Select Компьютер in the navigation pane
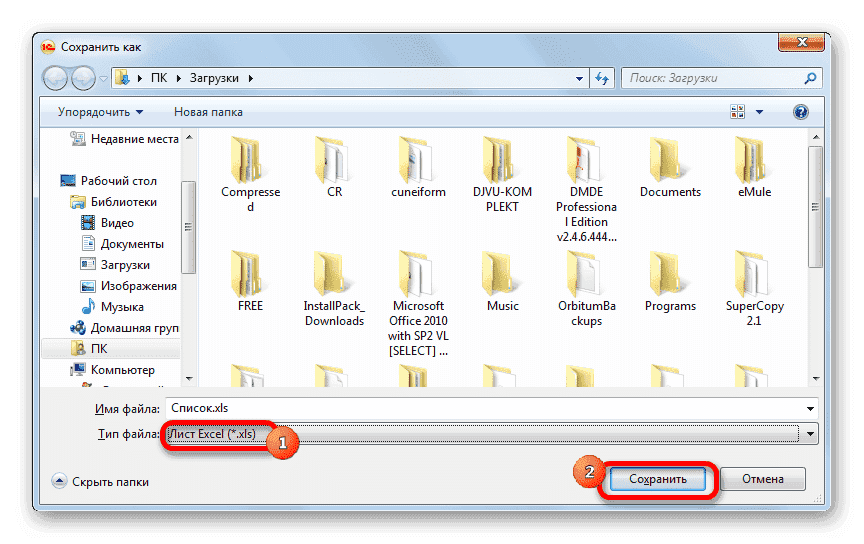 (x=112, y=369)
